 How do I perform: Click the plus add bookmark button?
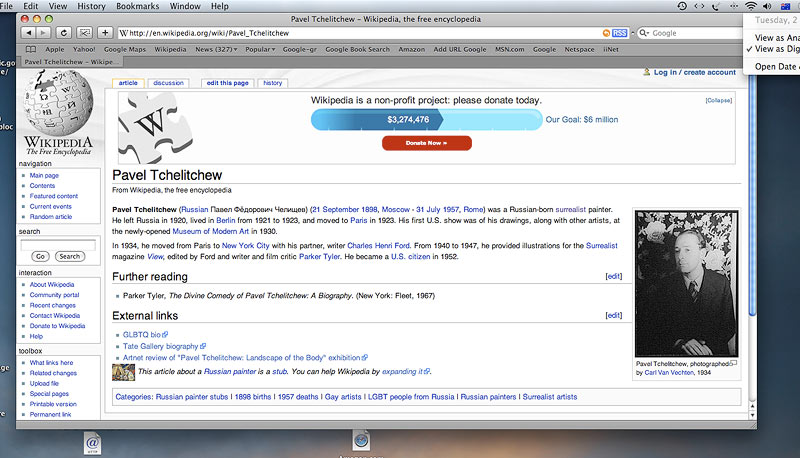105,33
